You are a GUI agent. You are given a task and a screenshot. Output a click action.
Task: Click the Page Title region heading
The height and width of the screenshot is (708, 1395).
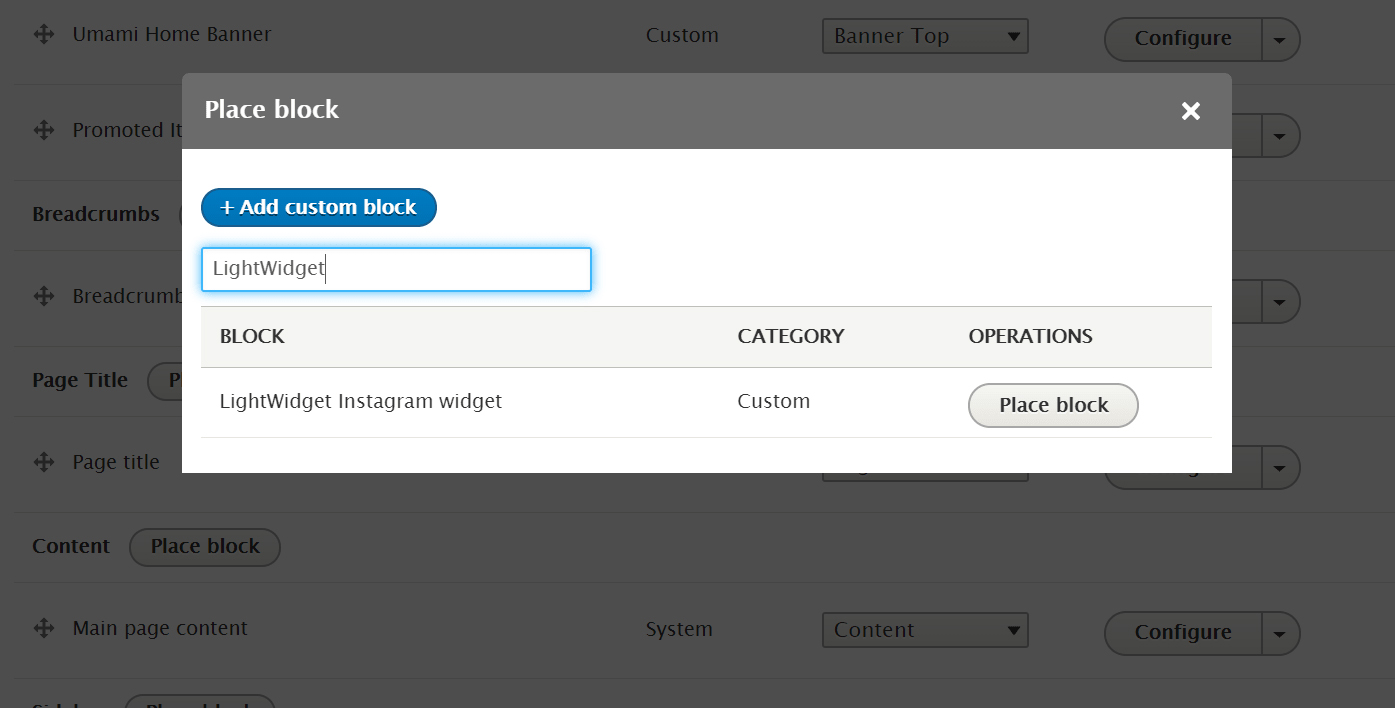(80, 380)
